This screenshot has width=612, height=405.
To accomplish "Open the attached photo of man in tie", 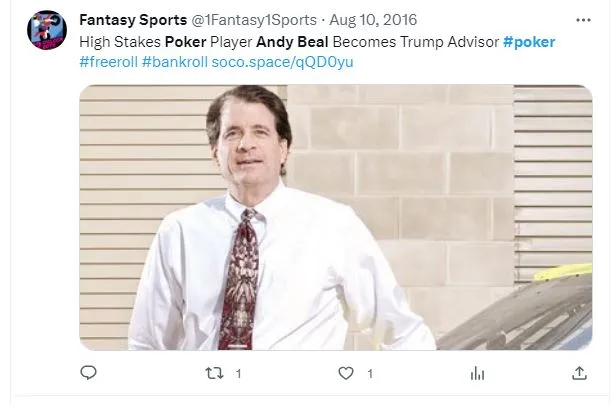I will tap(336, 217).
